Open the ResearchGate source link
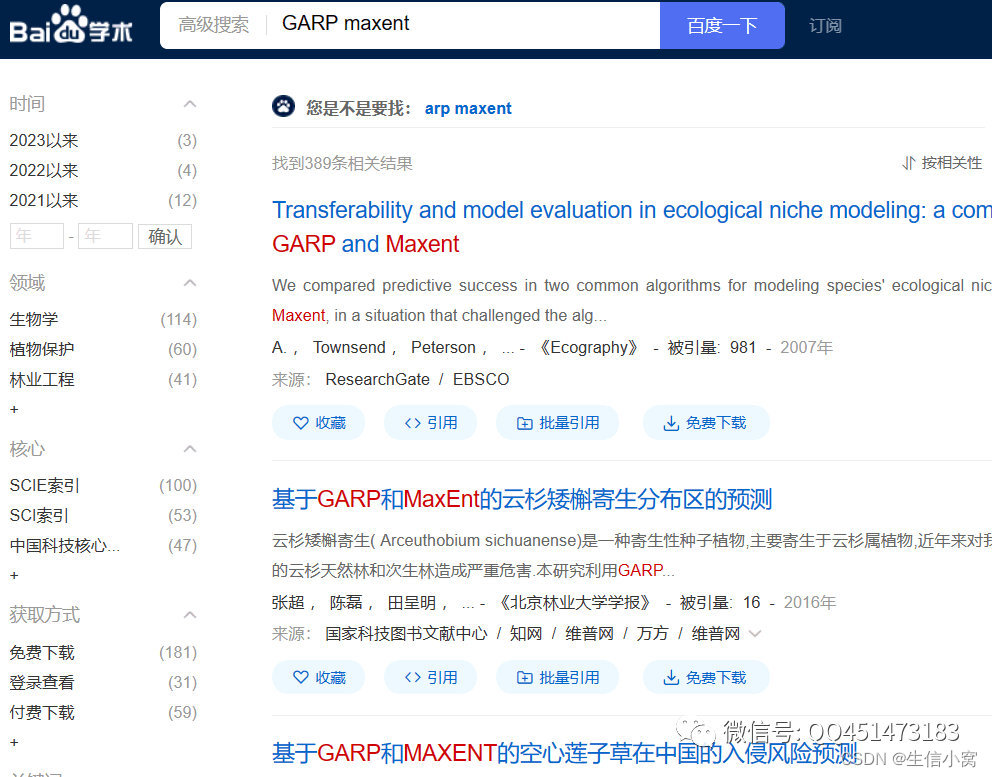This screenshot has width=992, height=777. [x=377, y=380]
